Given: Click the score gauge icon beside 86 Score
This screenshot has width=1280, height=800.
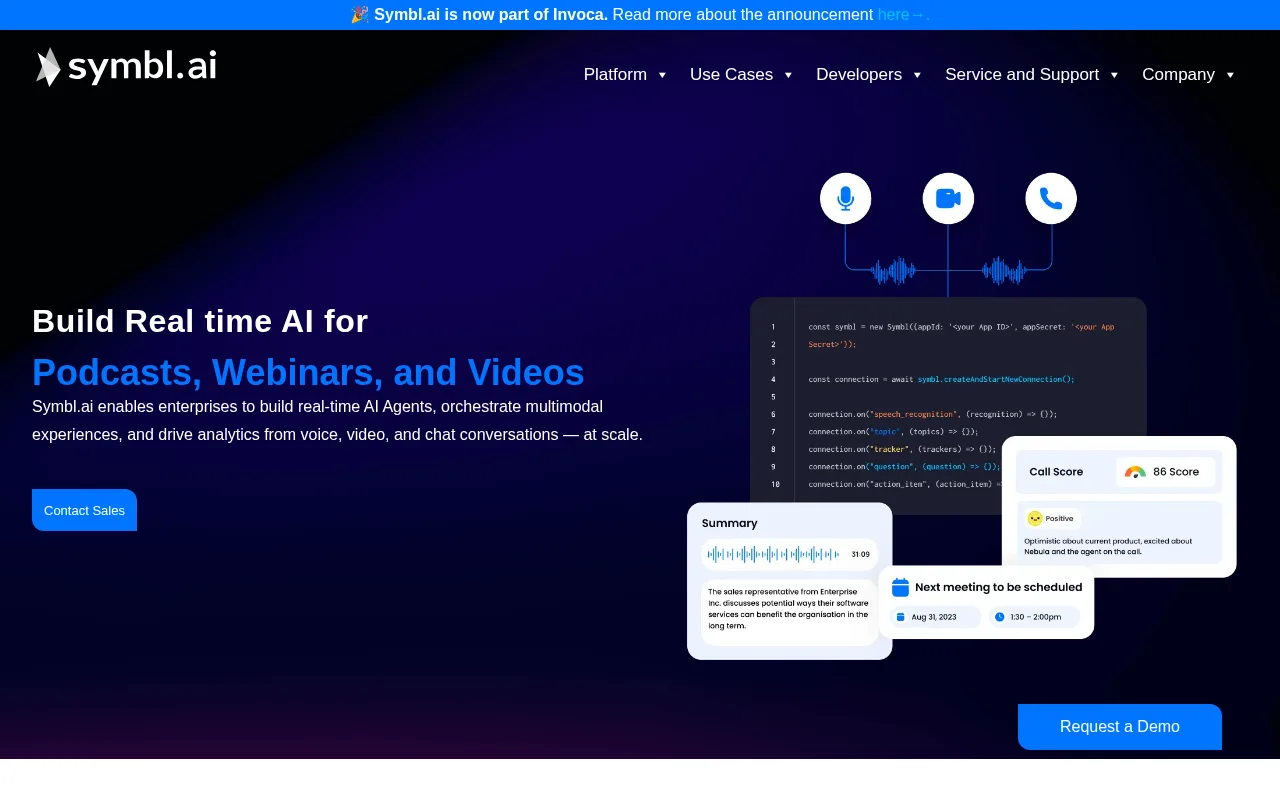Looking at the screenshot, I should point(1135,472).
